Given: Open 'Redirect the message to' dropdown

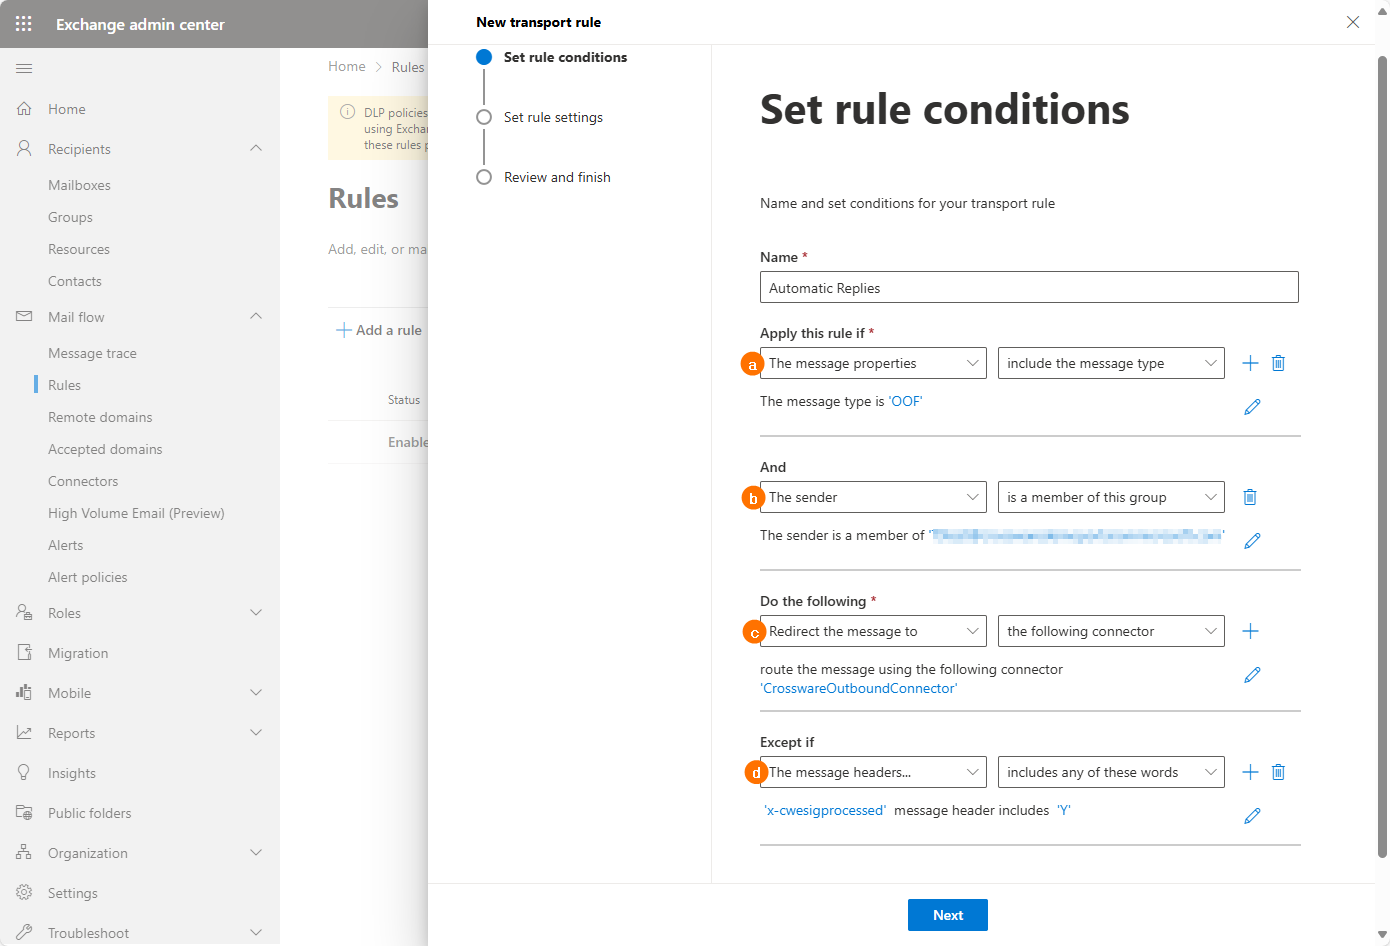Looking at the screenshot, I should click(x=873, y=631).
